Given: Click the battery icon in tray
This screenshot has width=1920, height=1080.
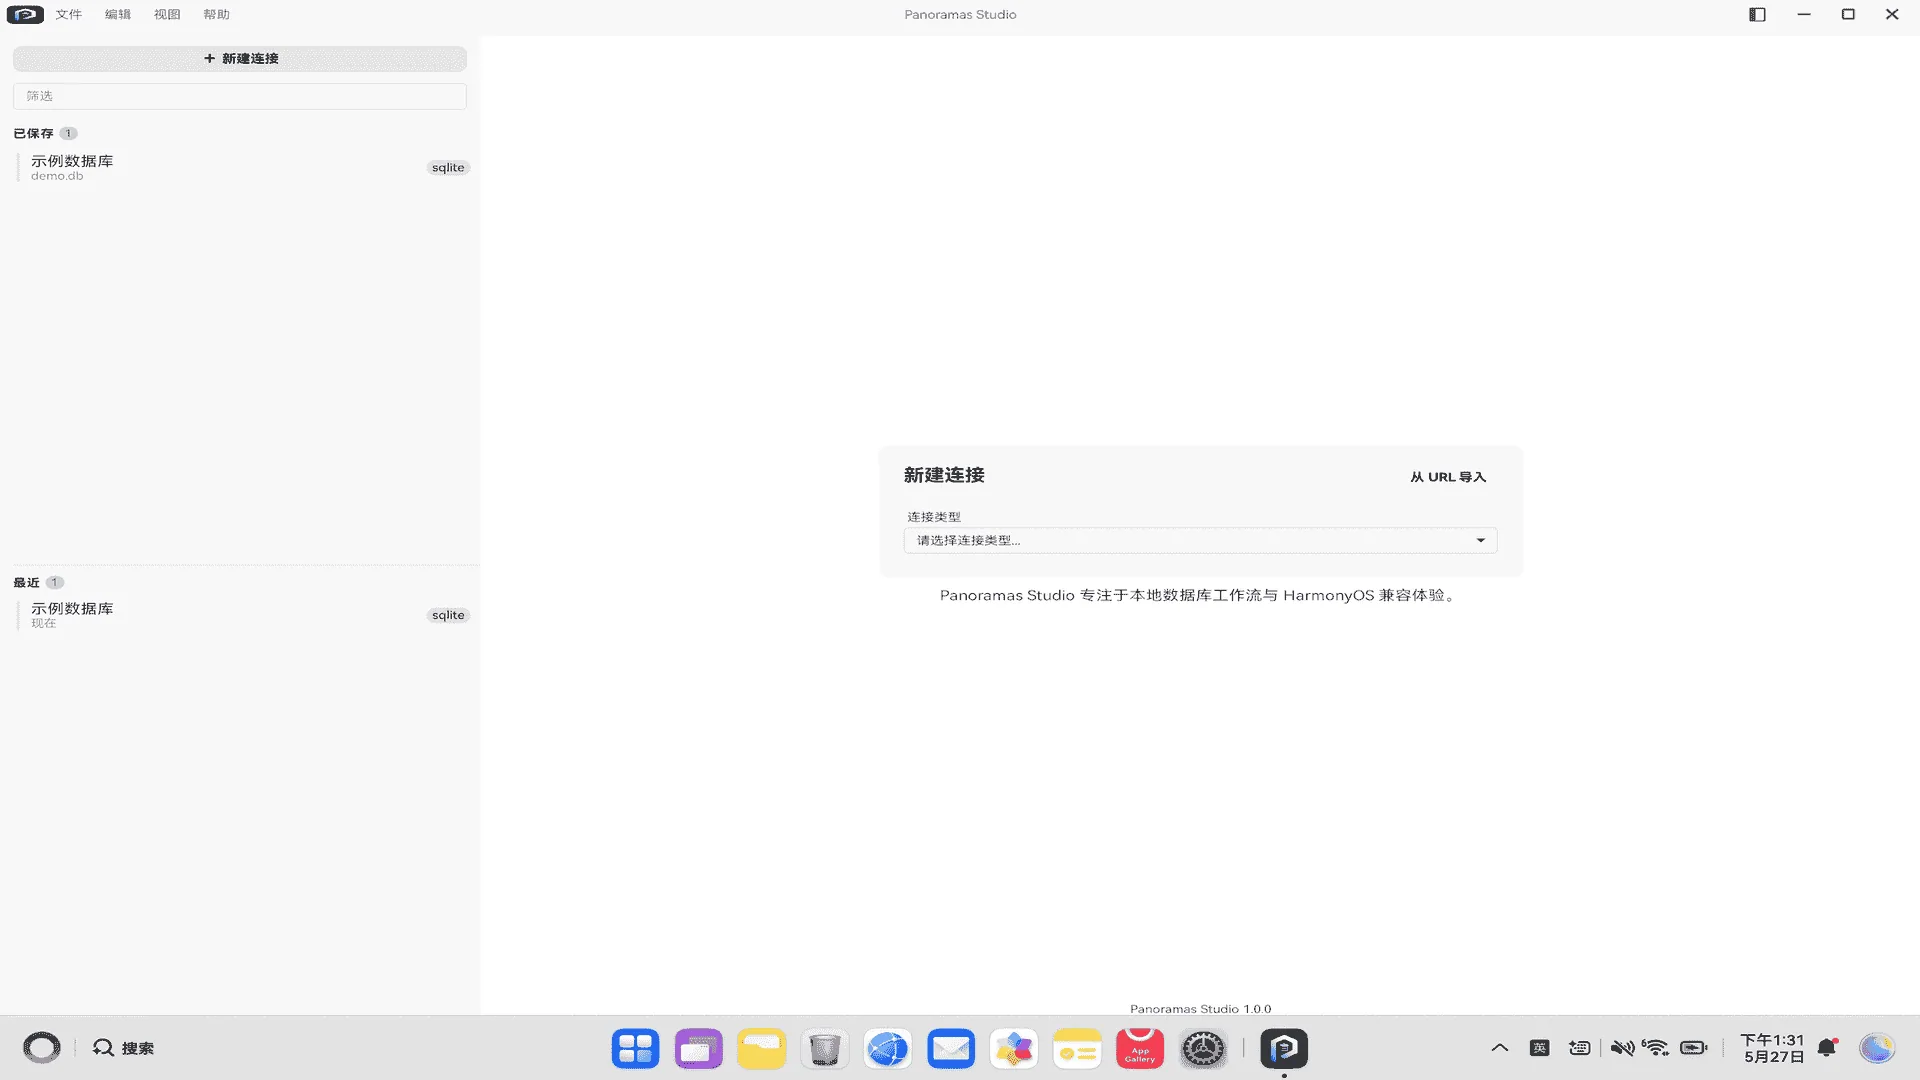Looking at the screenshot, I should click(x=1694, y=1048).
